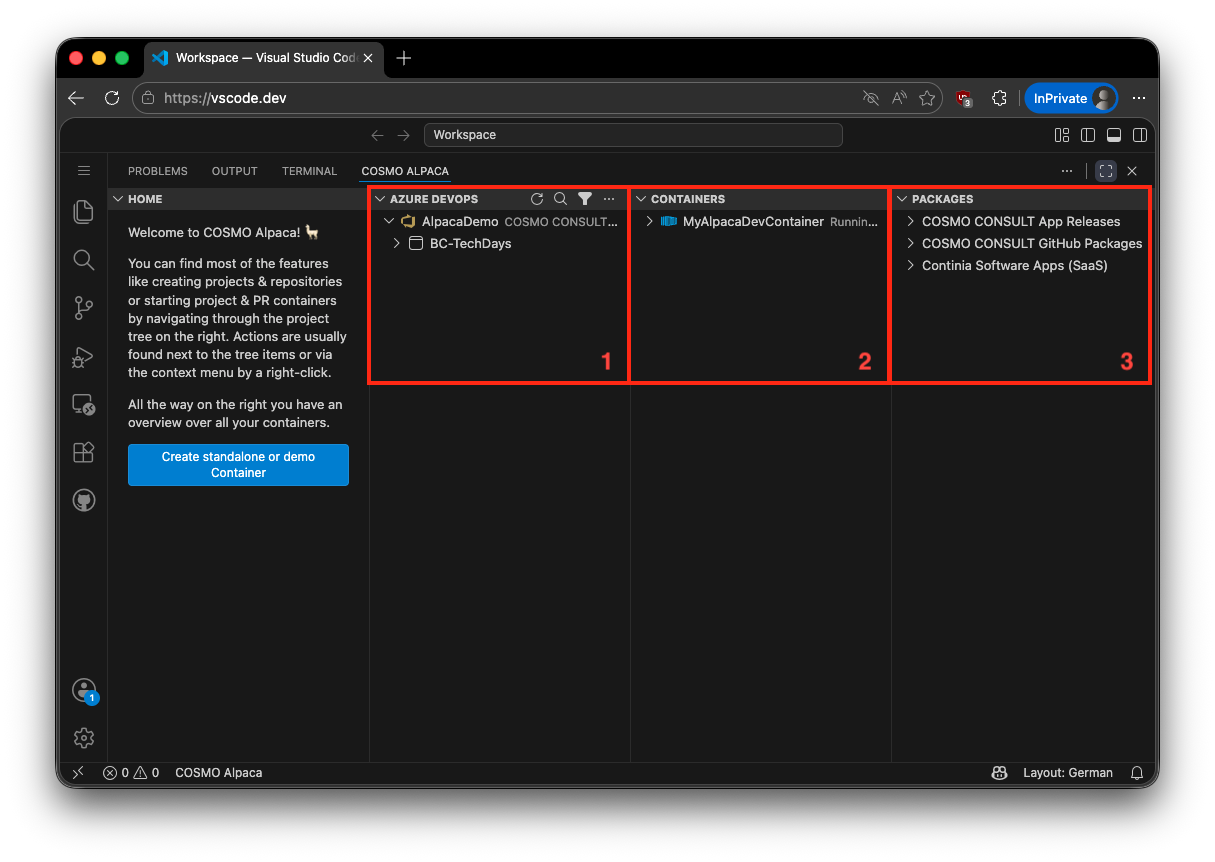1215x862 pixels.
Task: Switch to the TERMINAL tab
Action: tap(310, 171)
